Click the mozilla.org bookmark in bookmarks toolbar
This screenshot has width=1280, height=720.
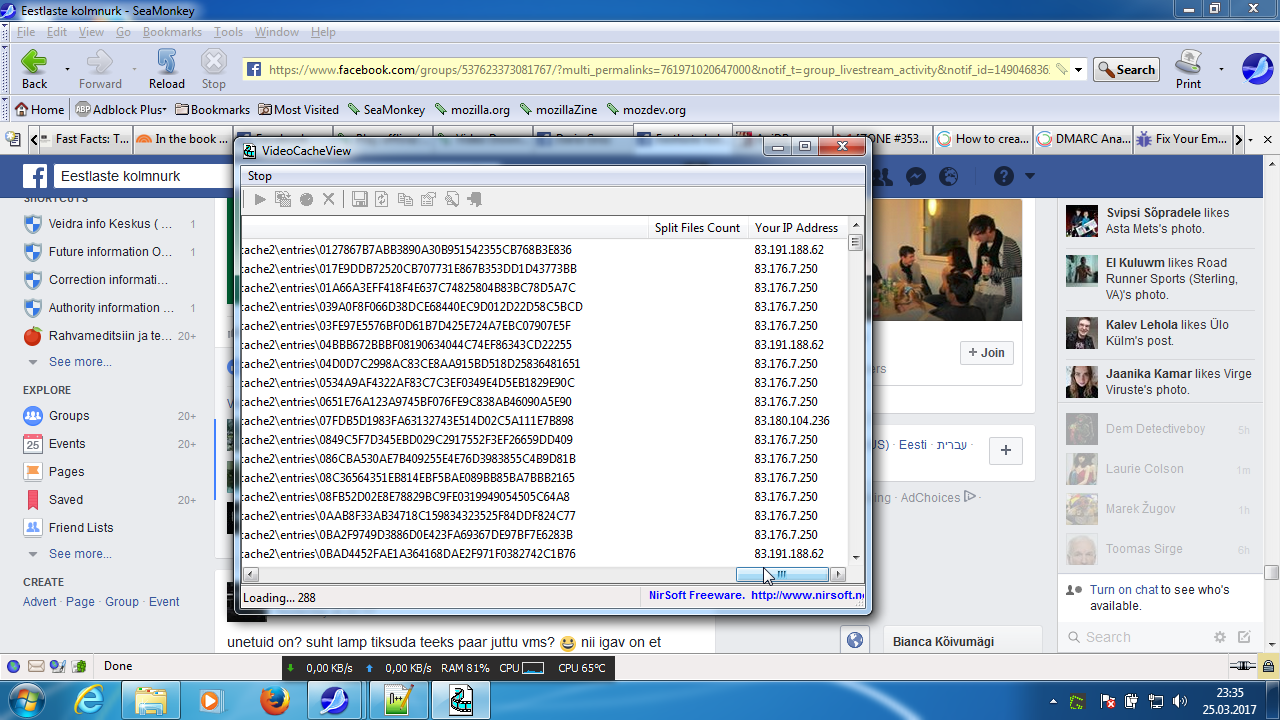click(x=472, y=110)
